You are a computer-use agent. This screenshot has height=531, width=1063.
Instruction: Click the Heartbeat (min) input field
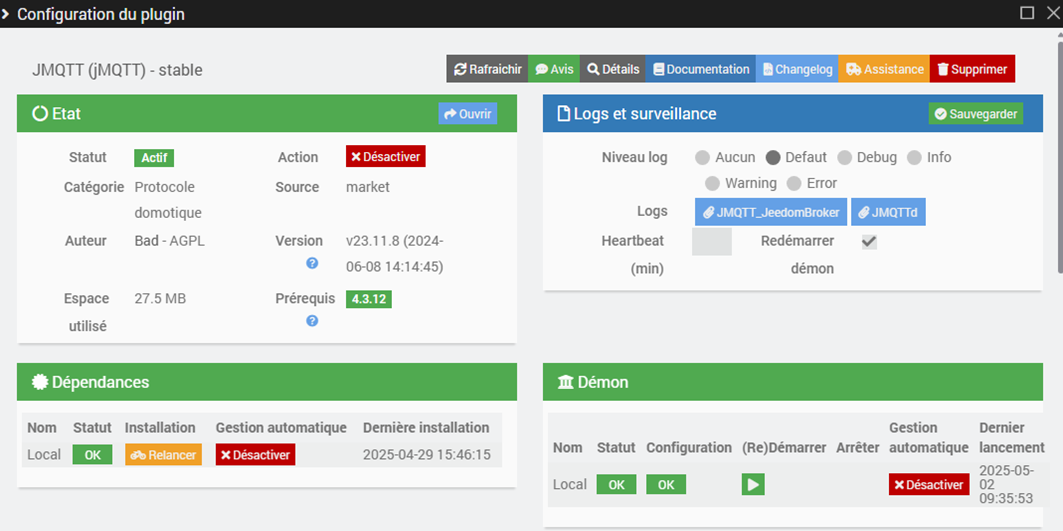point(712,241)
